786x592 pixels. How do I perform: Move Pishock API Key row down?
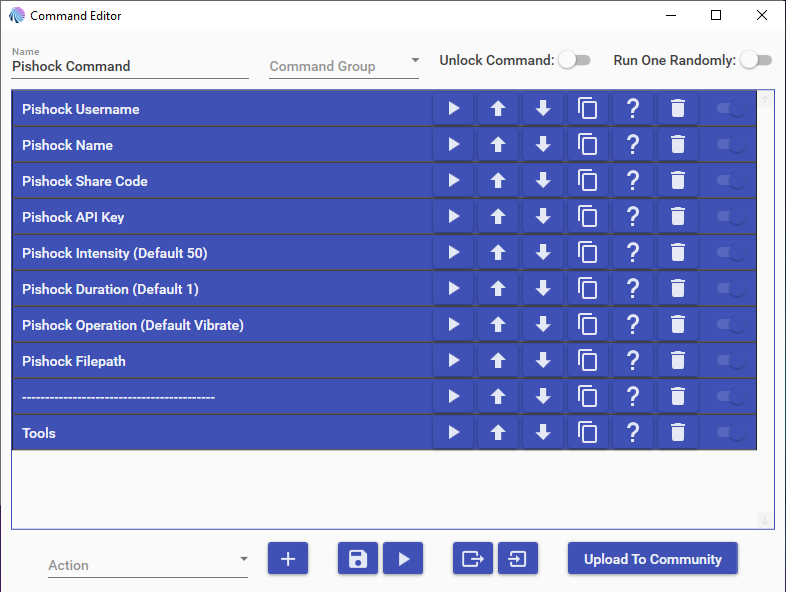point(543,217)
